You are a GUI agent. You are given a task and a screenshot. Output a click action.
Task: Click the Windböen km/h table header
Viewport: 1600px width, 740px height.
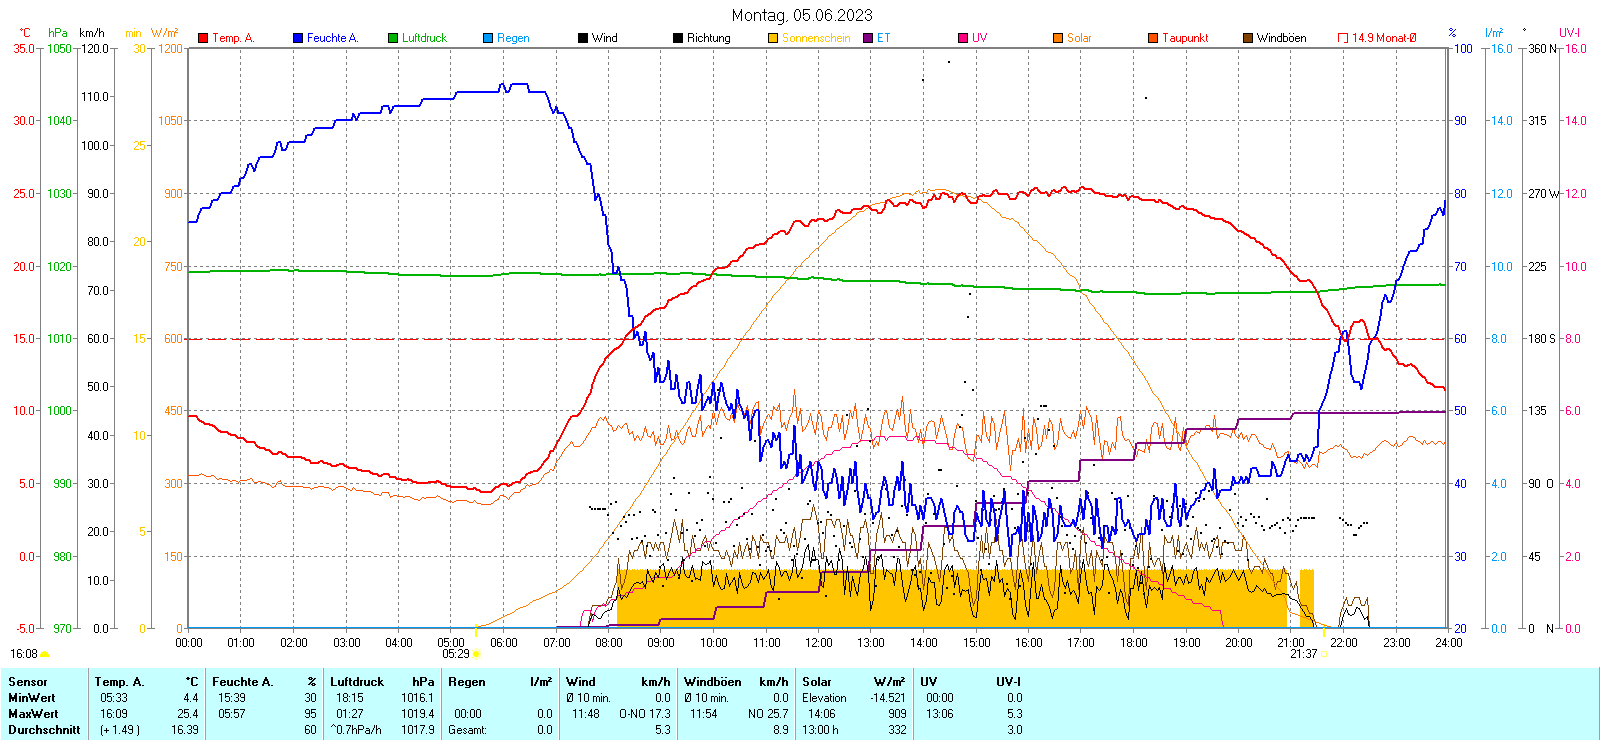[735, 682]
